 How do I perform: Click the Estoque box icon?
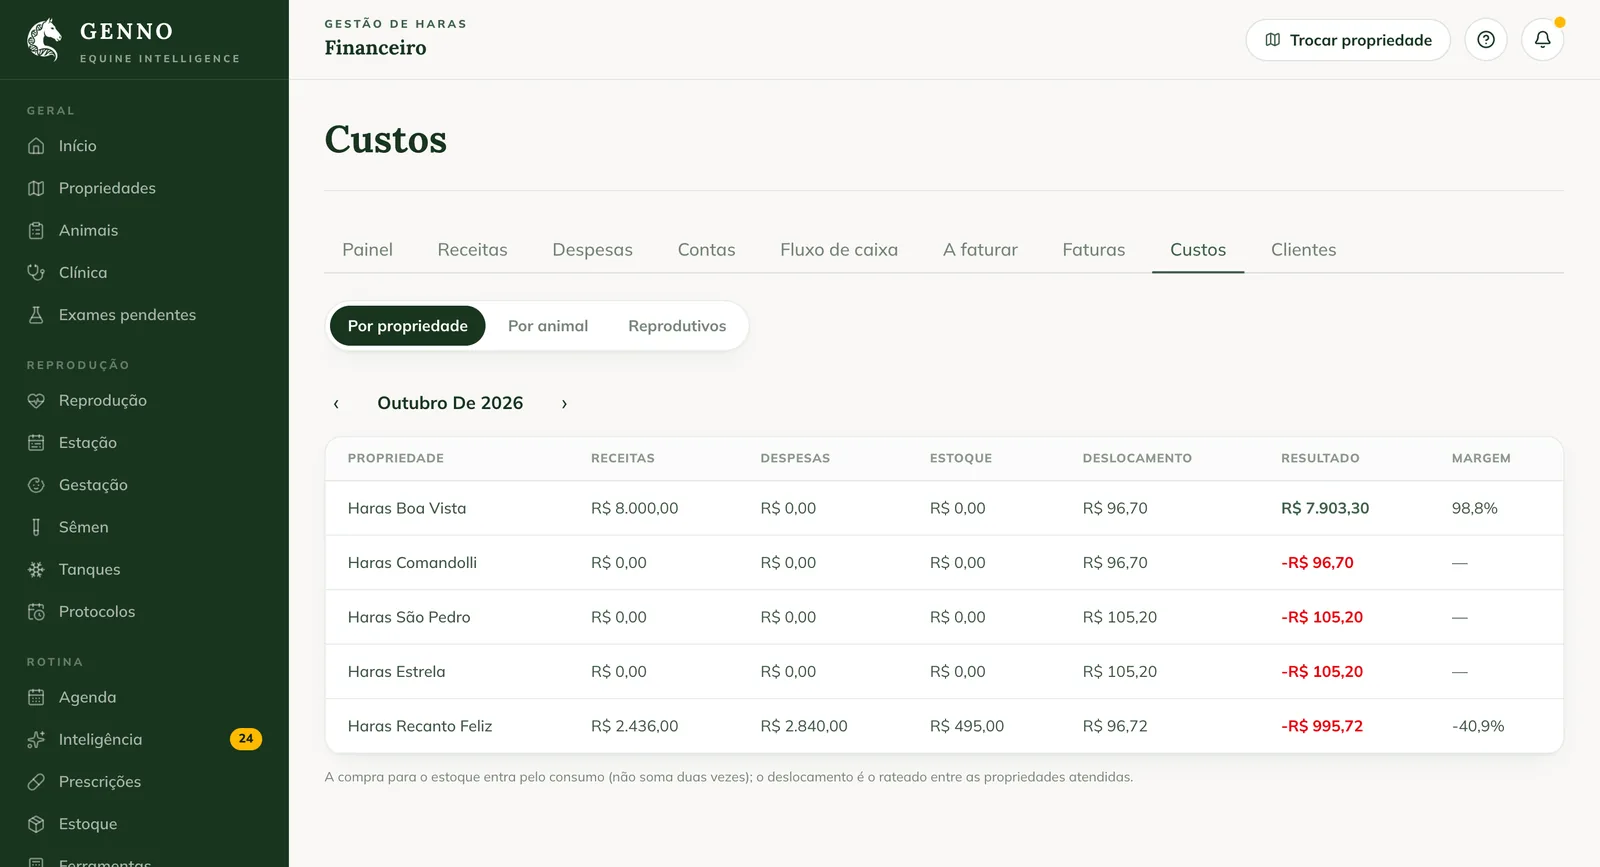[36, 824]
